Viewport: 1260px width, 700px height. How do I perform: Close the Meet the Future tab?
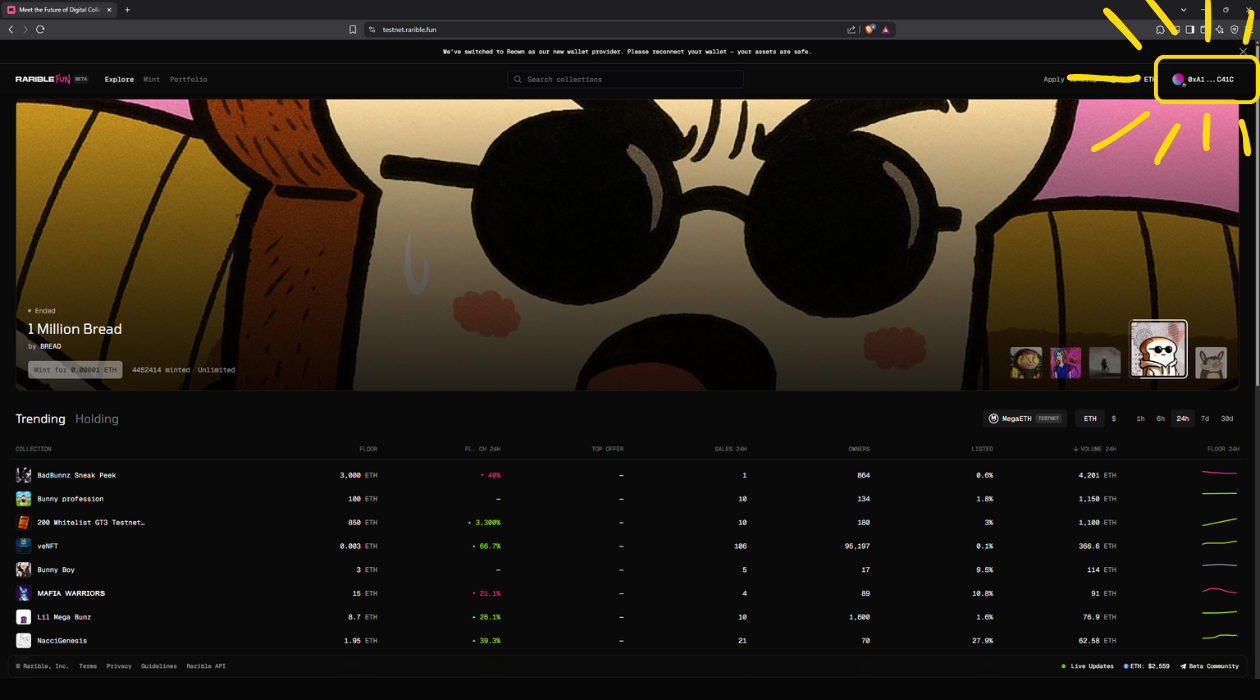click(107, 10)
